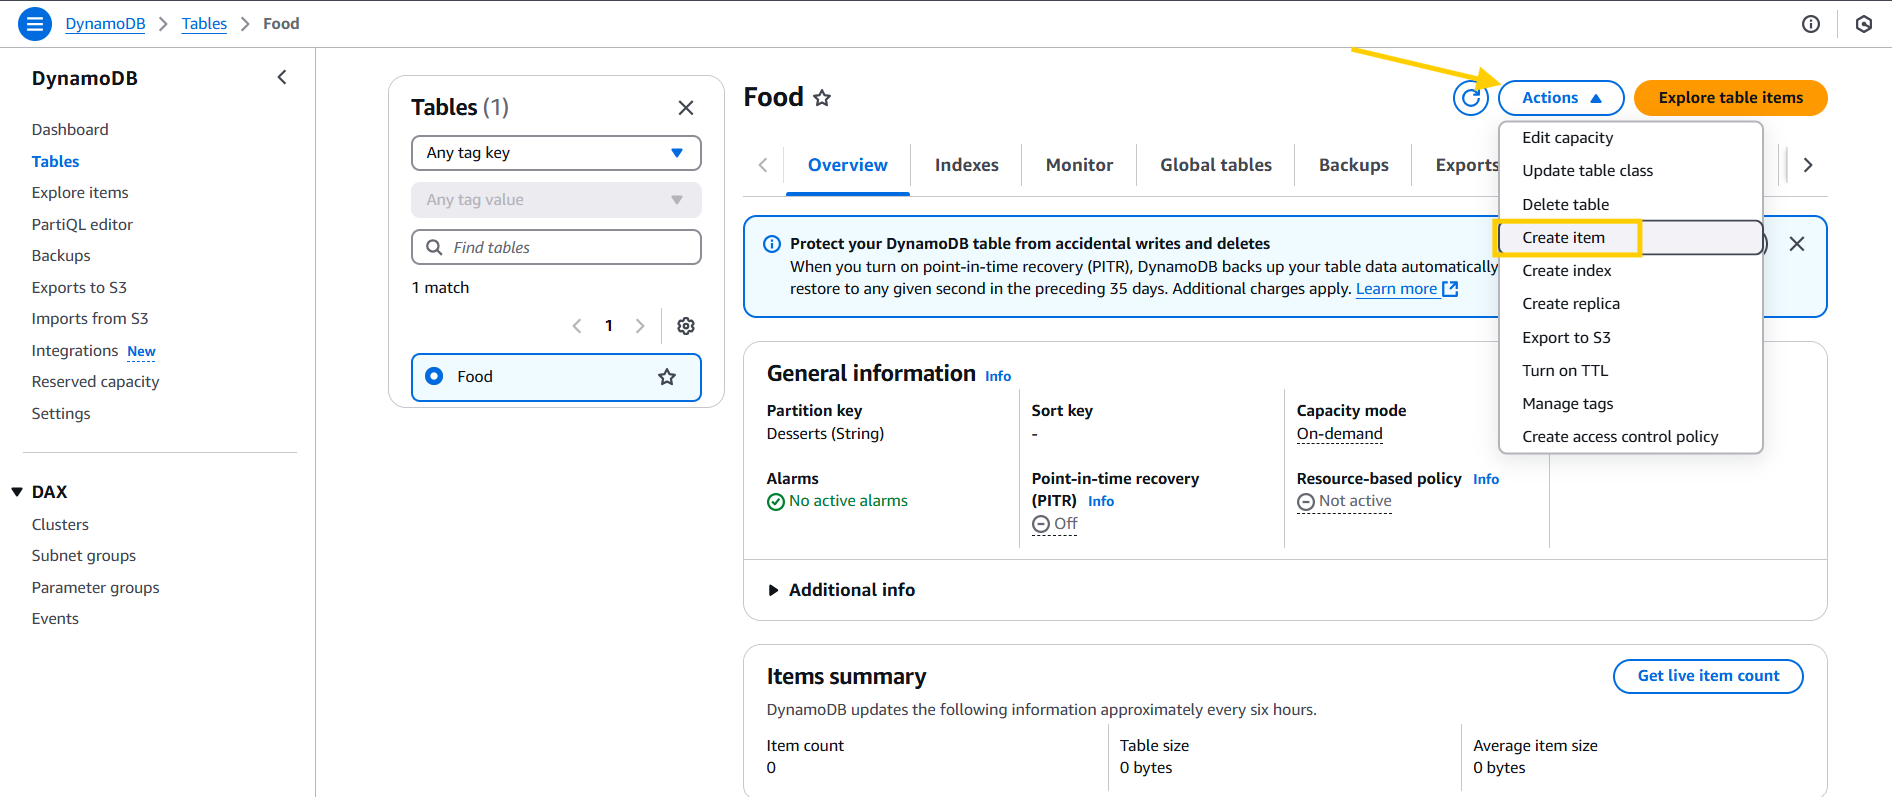Click the star icon in Food row
The height and width of the screenshot is (797, 1892).
pyautogui.click(x=667, y=377)
